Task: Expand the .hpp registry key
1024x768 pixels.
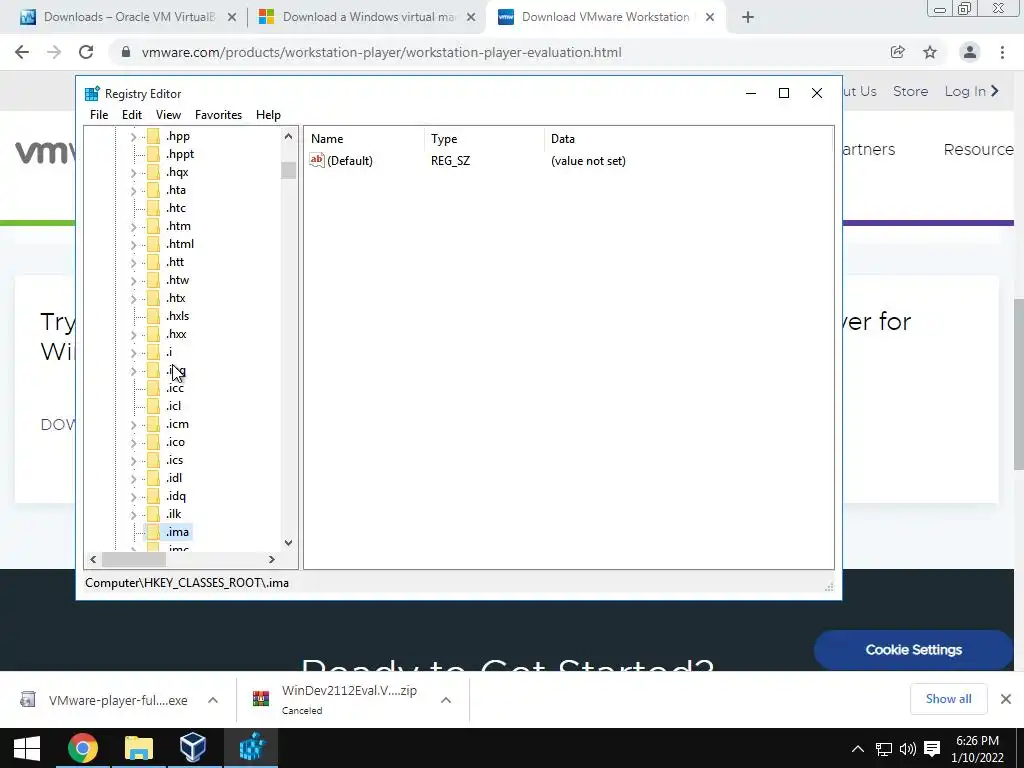Action: coord(133,136)
